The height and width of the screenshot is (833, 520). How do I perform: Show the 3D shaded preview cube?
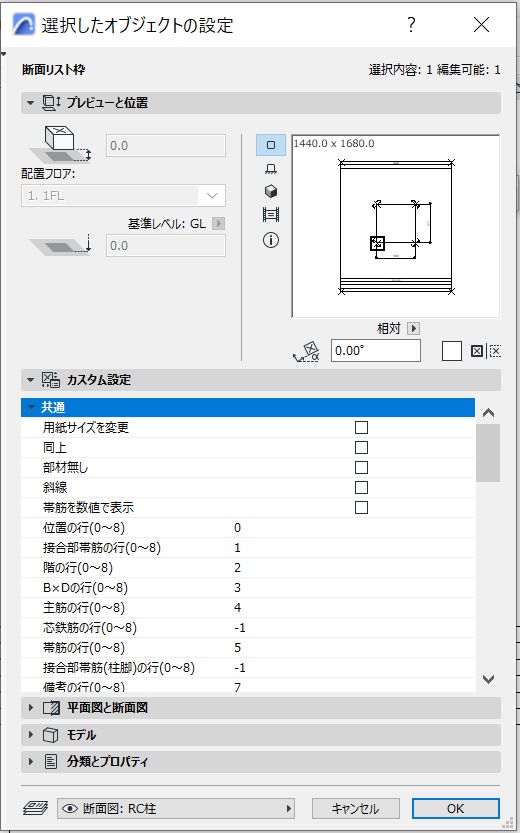click(x=271, y=191)
